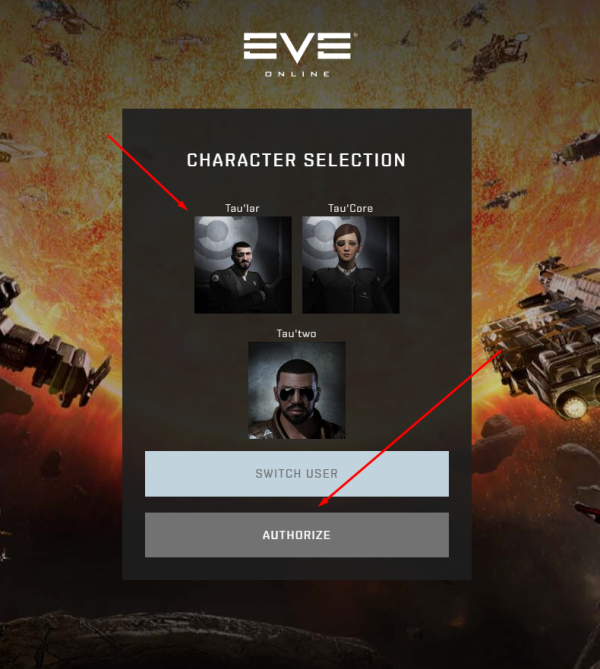Click the Tau'two name label
The width and height of the screenshot is (600, 669).
tap(297, 333)
